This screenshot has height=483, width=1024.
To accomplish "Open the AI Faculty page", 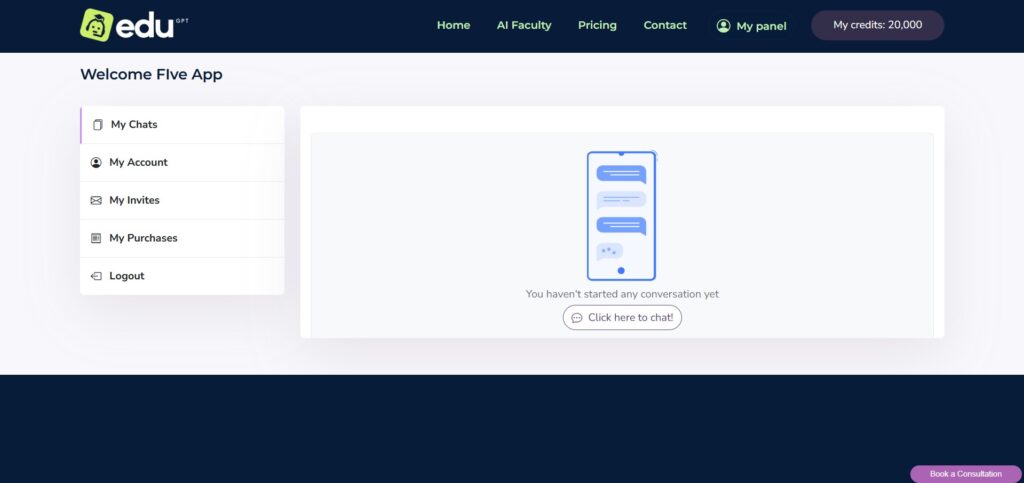I will click(524, 25).
